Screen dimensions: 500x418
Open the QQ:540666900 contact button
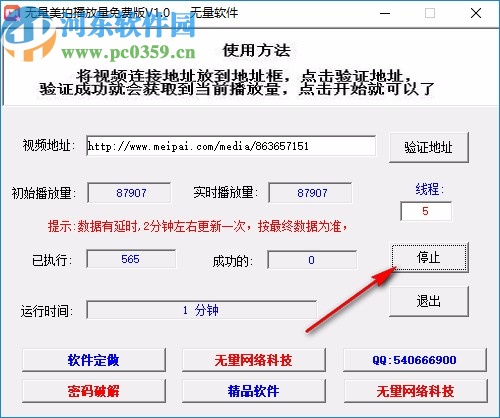pyautogui.click(x=415, y=360)
